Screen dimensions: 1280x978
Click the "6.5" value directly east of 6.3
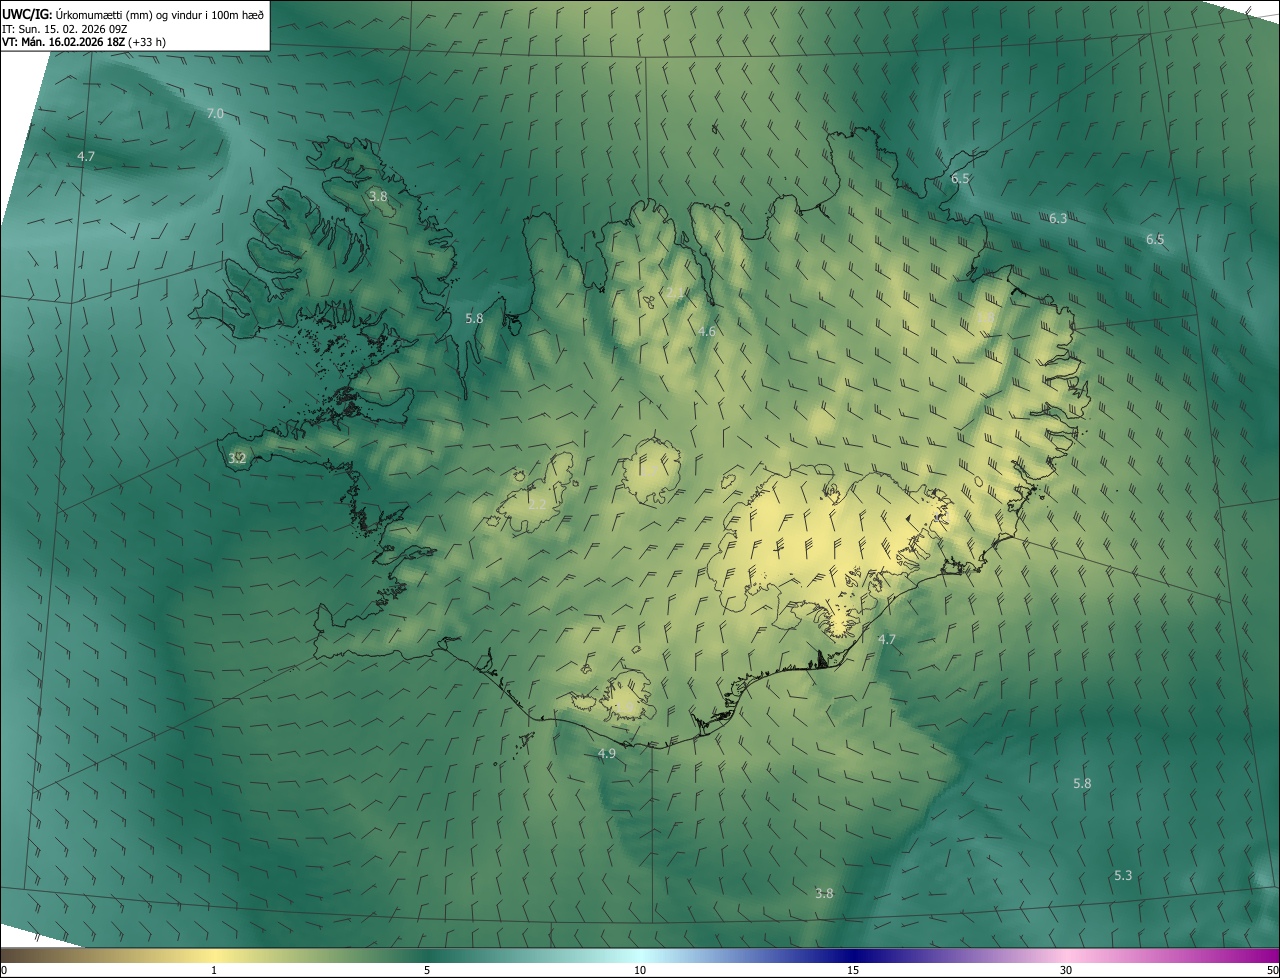1155,239
